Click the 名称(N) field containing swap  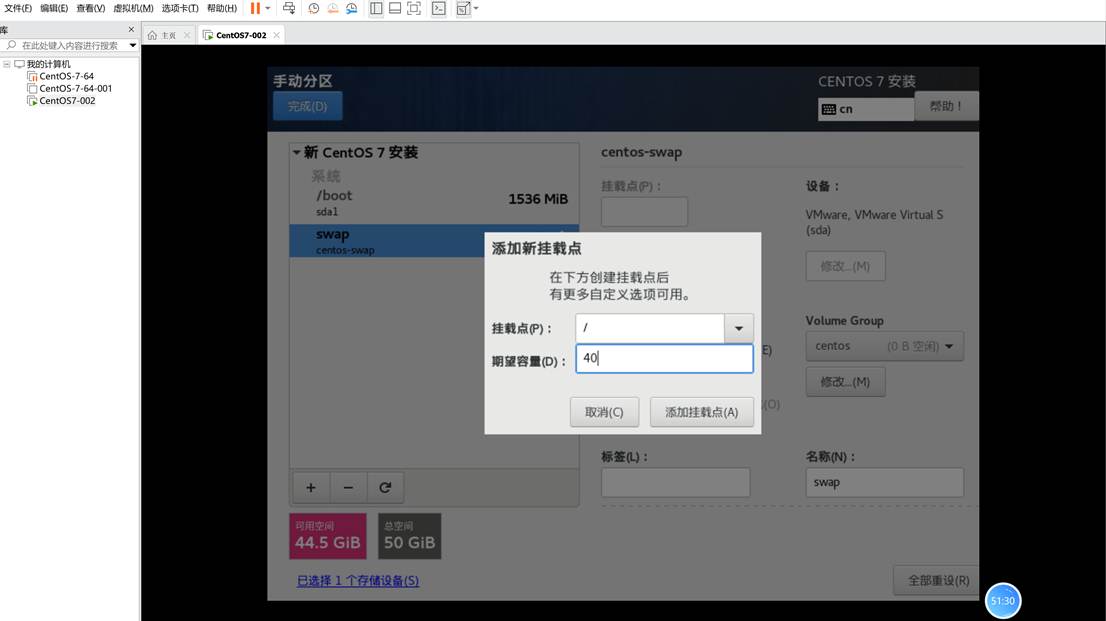click(x=885, y=483)
